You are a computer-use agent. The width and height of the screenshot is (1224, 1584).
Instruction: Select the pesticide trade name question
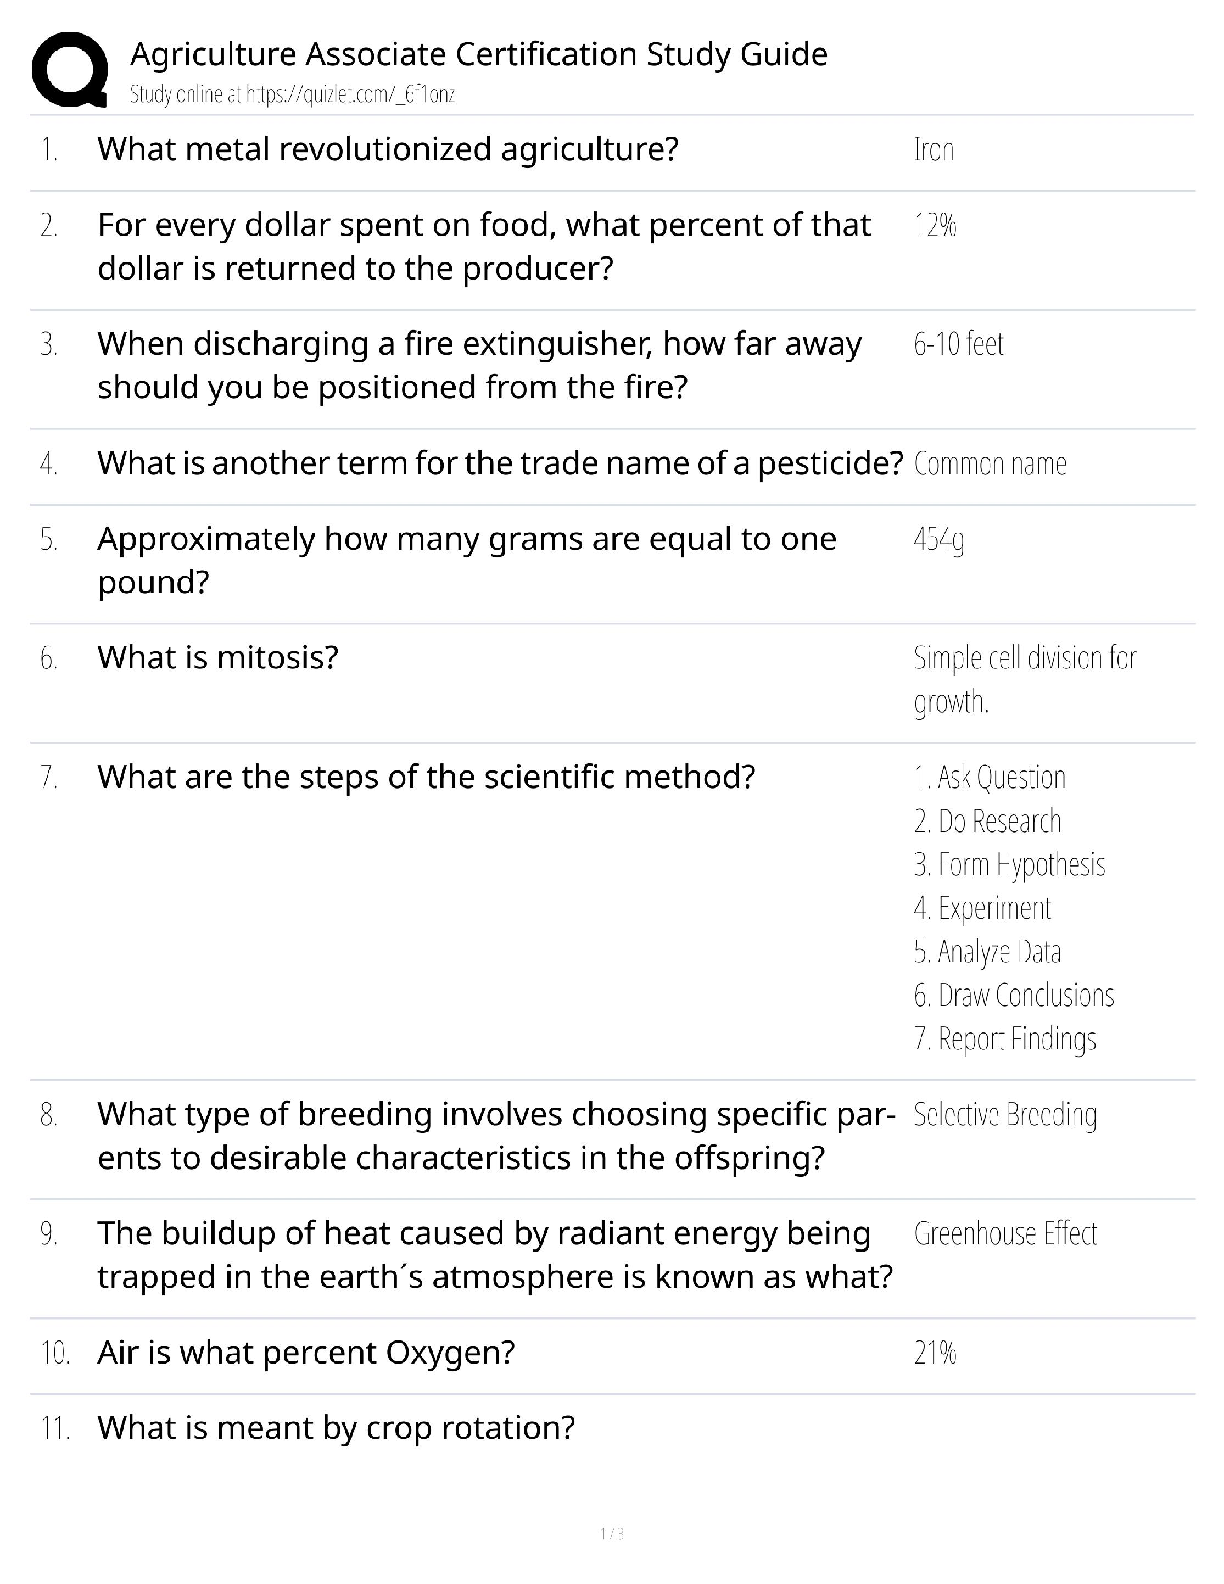[499, 463]
